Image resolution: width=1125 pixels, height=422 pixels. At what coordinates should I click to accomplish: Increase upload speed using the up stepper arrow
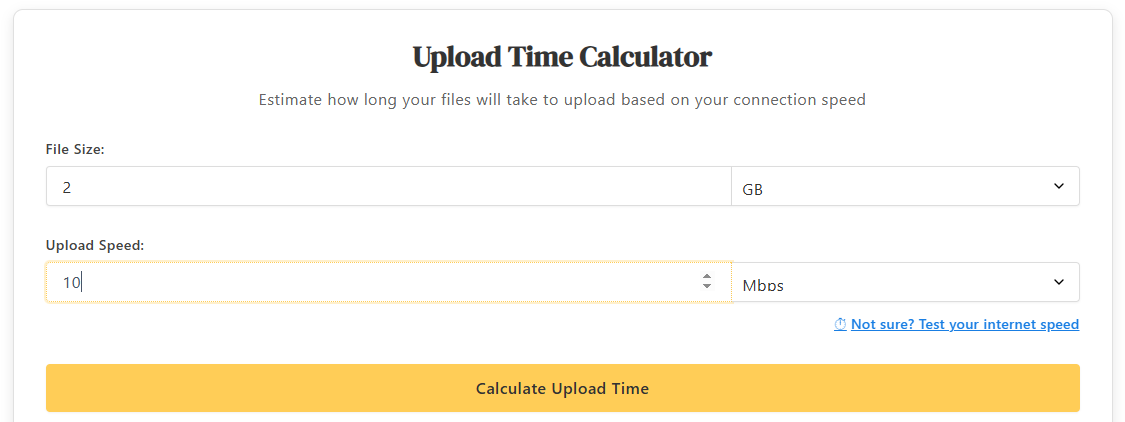coord(707,277)
